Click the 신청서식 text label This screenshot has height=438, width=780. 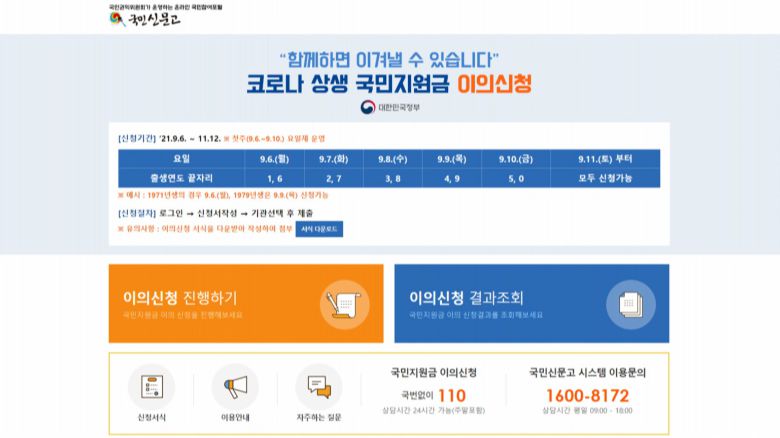coord(150,416)
